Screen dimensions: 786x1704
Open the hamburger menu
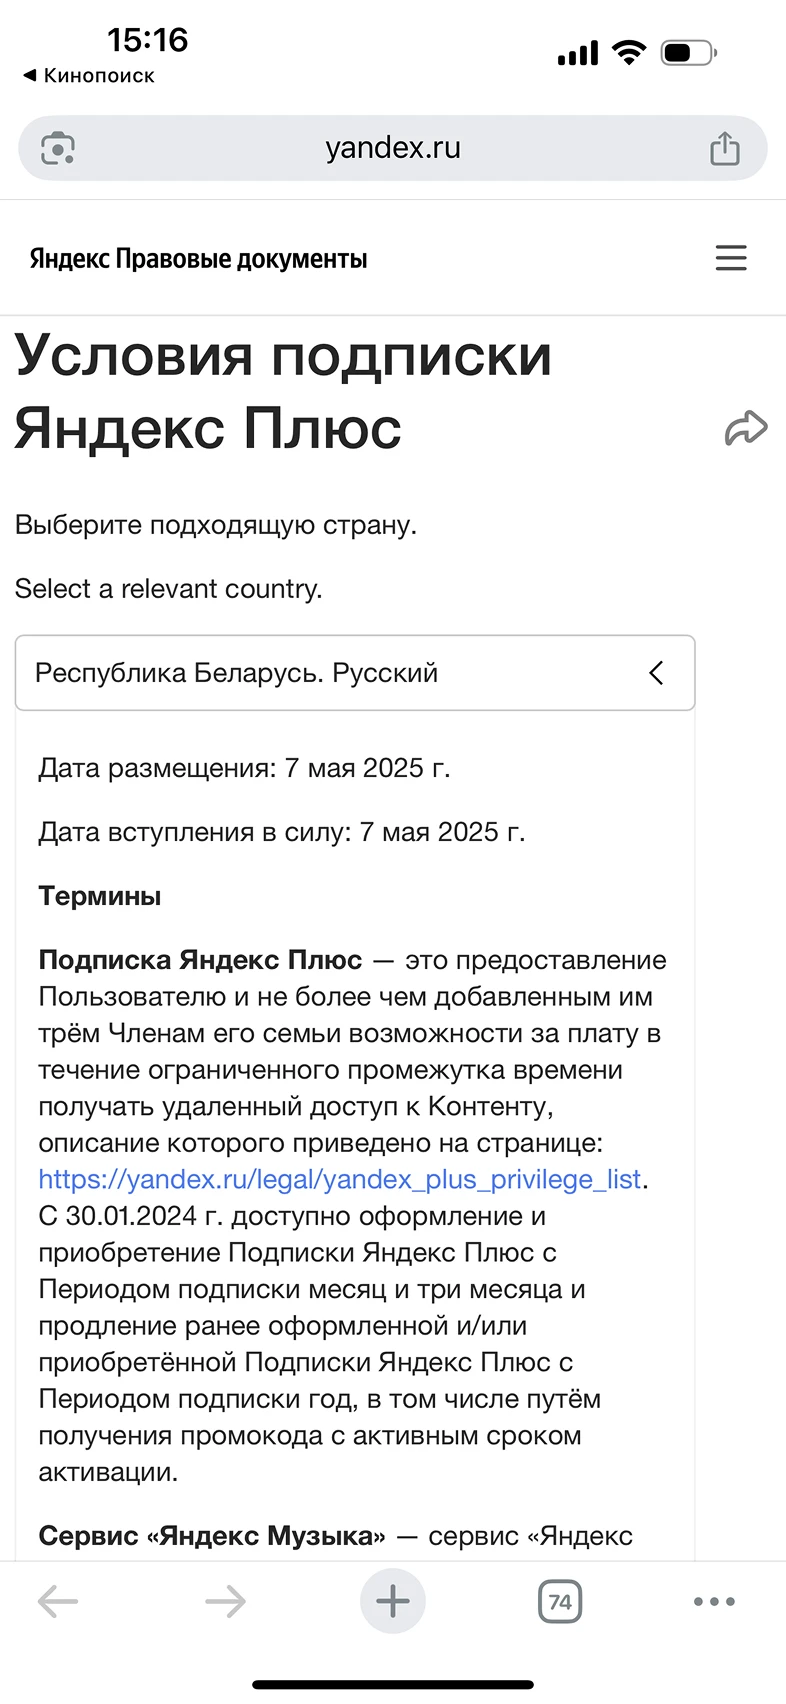pos(731,258)
